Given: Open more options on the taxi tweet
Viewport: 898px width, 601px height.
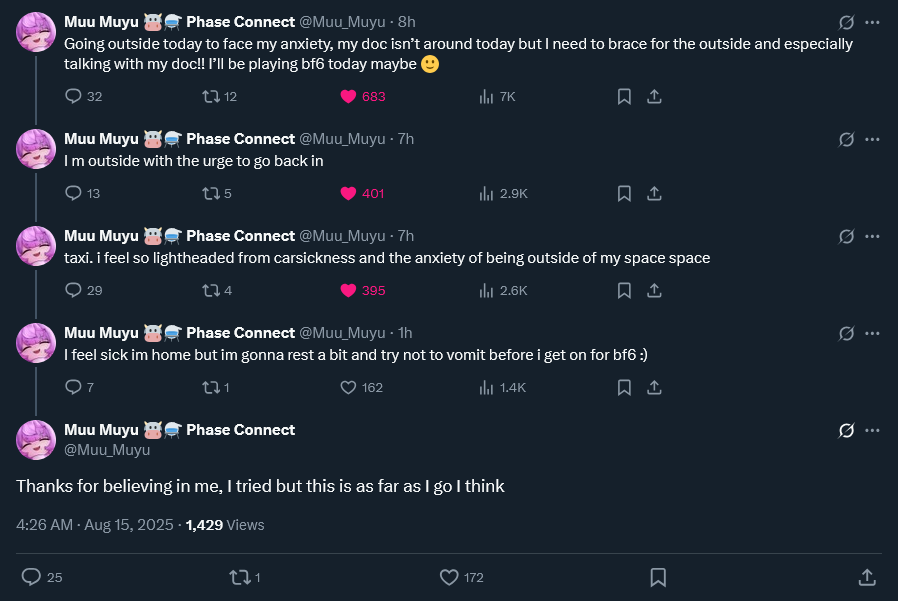Looking at the screenshot, I should click(872, 237).
